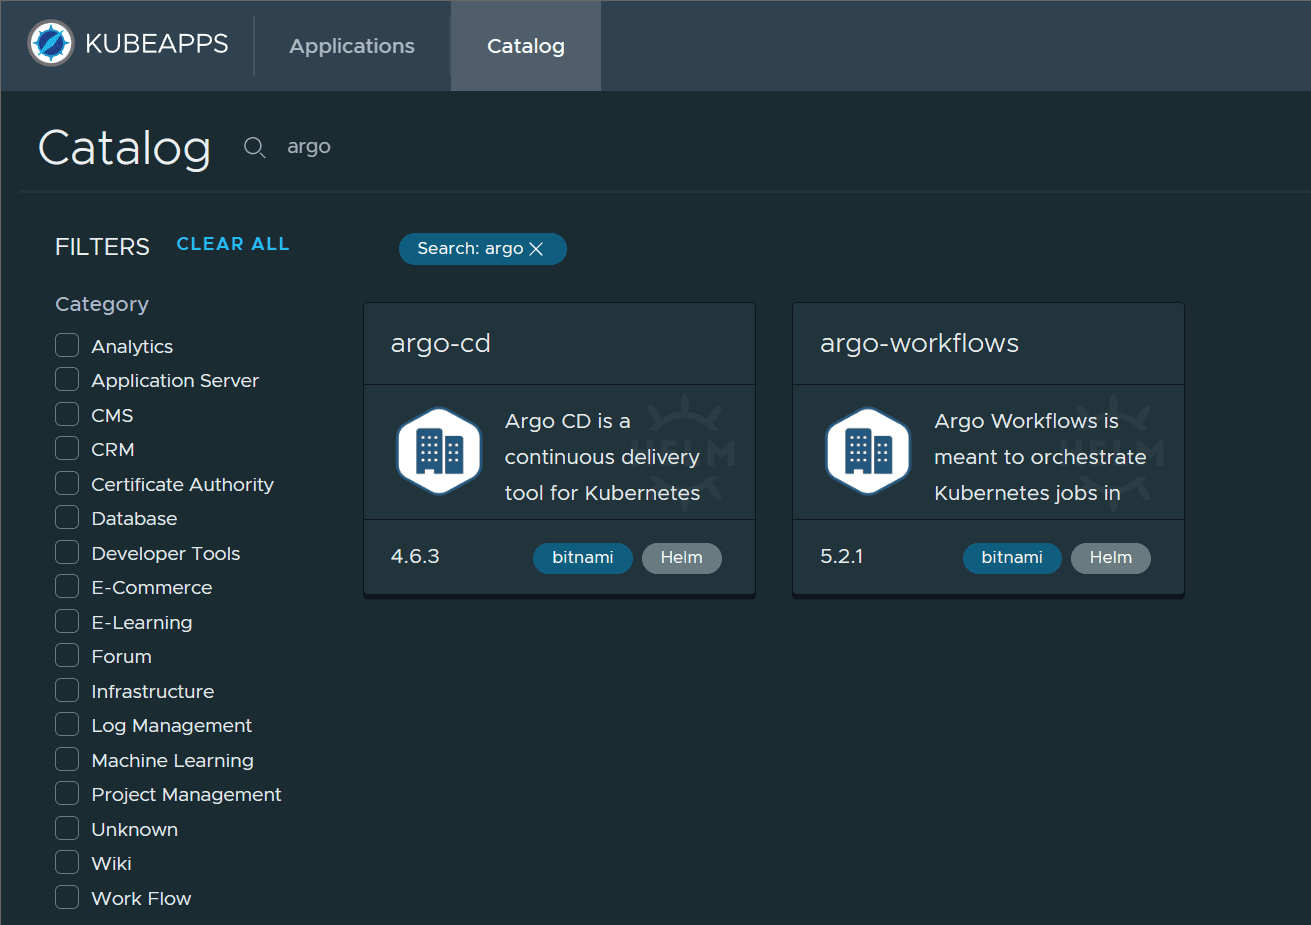The image size is (1311, 925).
Task: Click the Helm tag on argo-cd
Action: (x=681, y=558)
